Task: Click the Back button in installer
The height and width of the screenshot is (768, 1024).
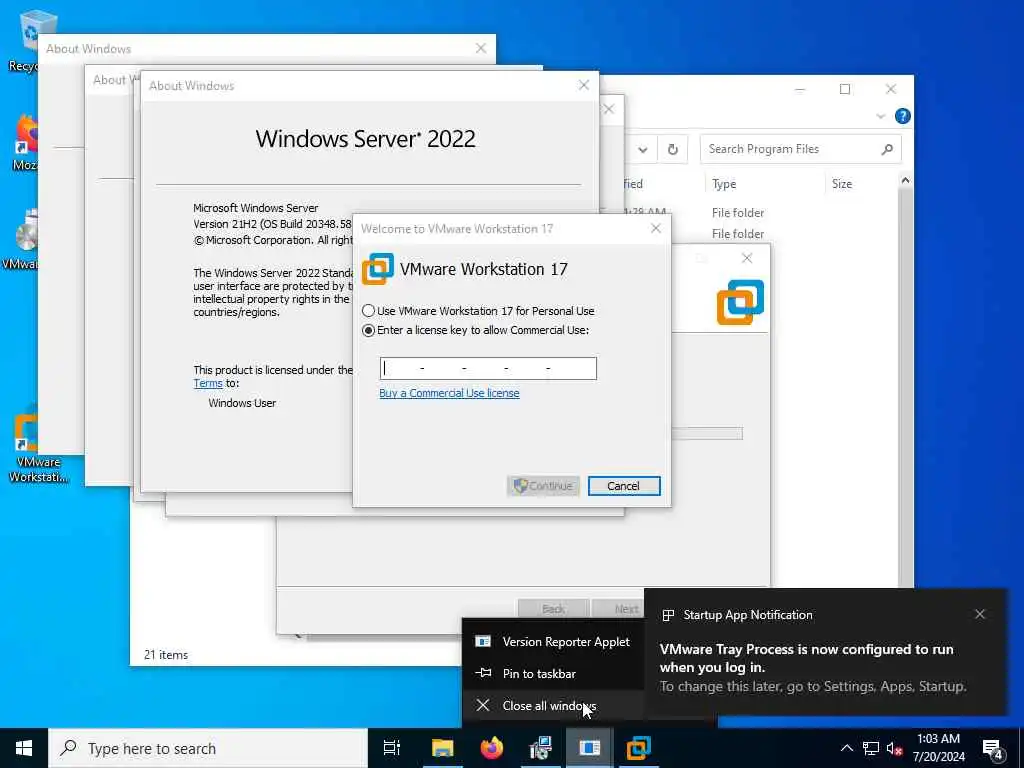Action: (x=553, y=609)
